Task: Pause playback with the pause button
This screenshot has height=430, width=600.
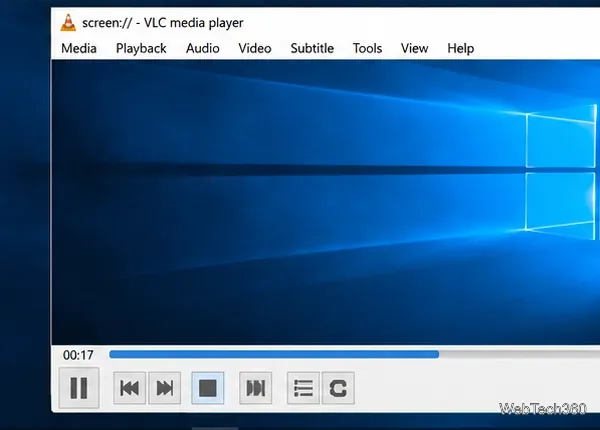Action: tap(79, 388)
